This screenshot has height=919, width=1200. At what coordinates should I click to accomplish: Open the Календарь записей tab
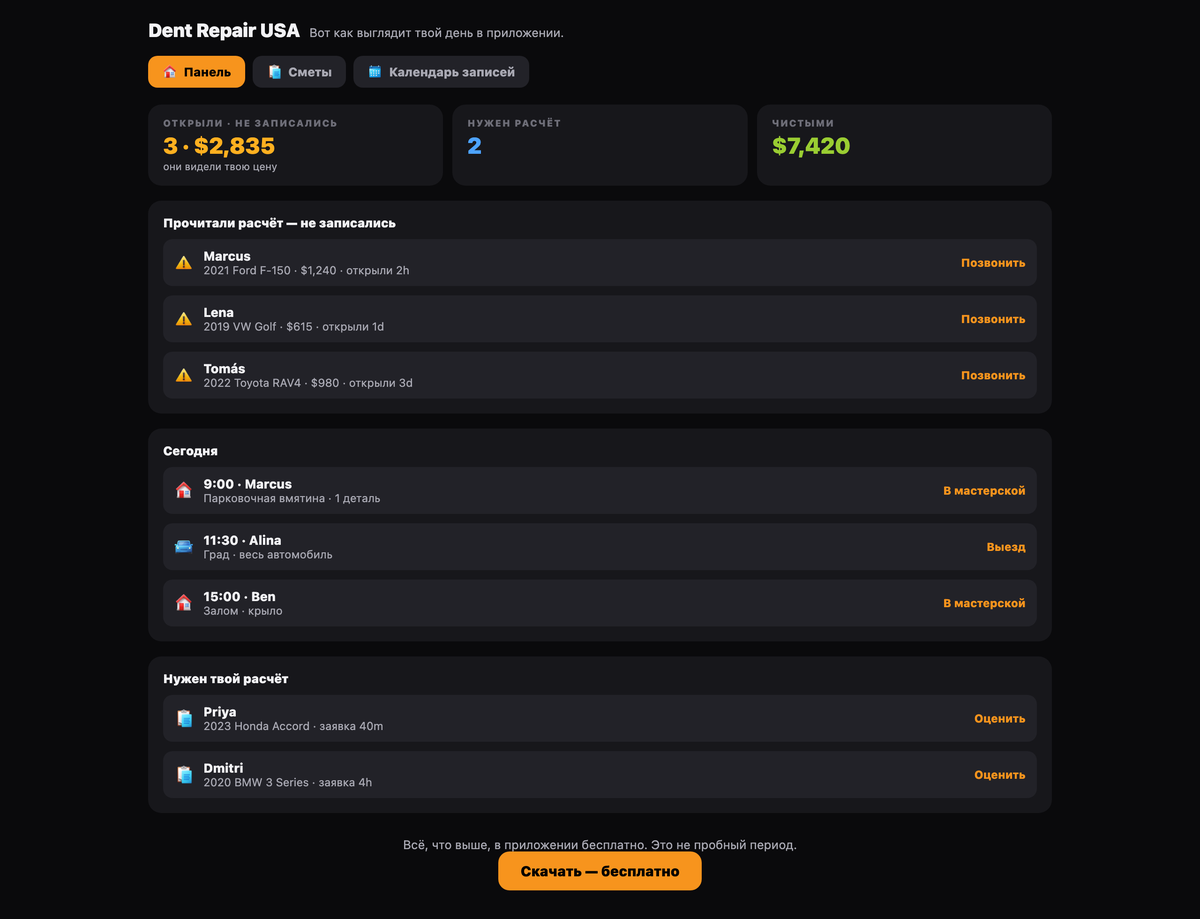point(441,72)
